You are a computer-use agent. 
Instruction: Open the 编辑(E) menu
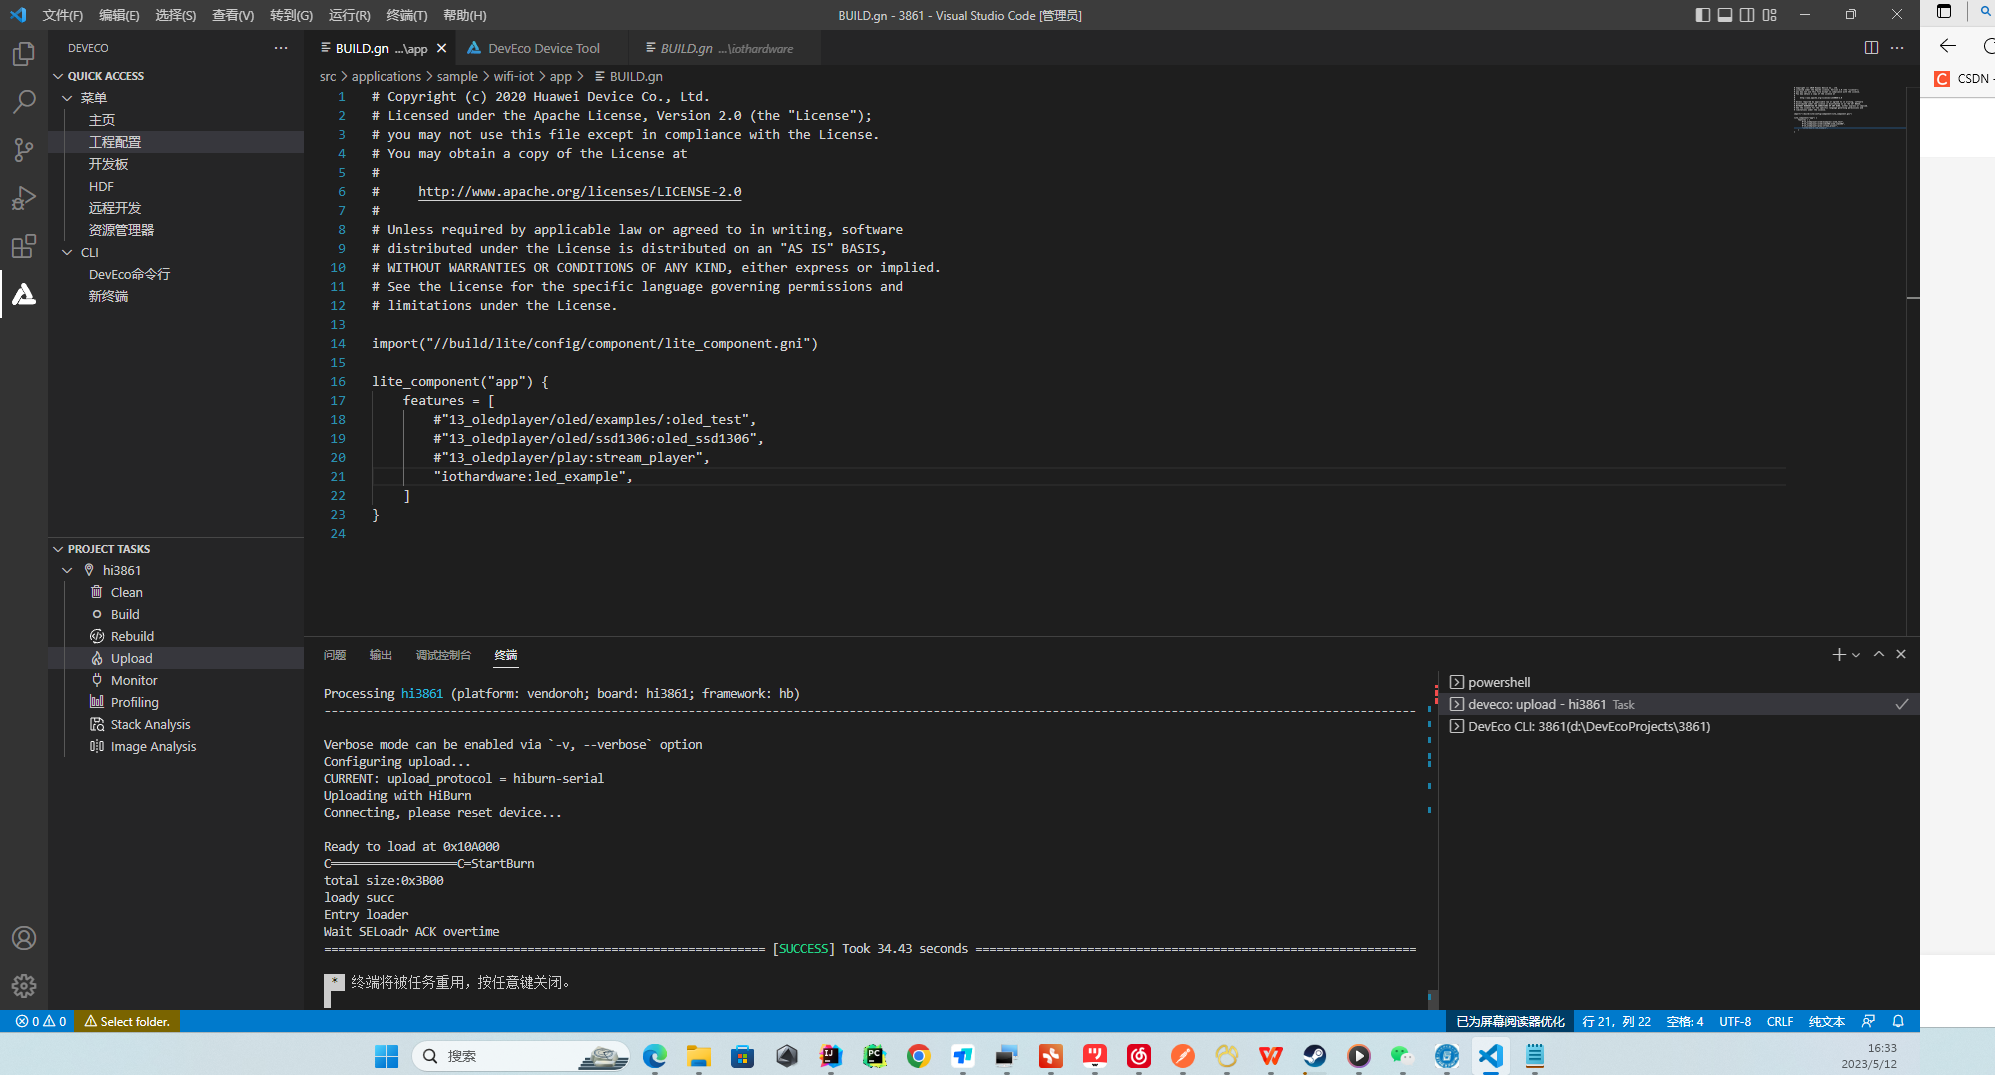coord(119,15)
